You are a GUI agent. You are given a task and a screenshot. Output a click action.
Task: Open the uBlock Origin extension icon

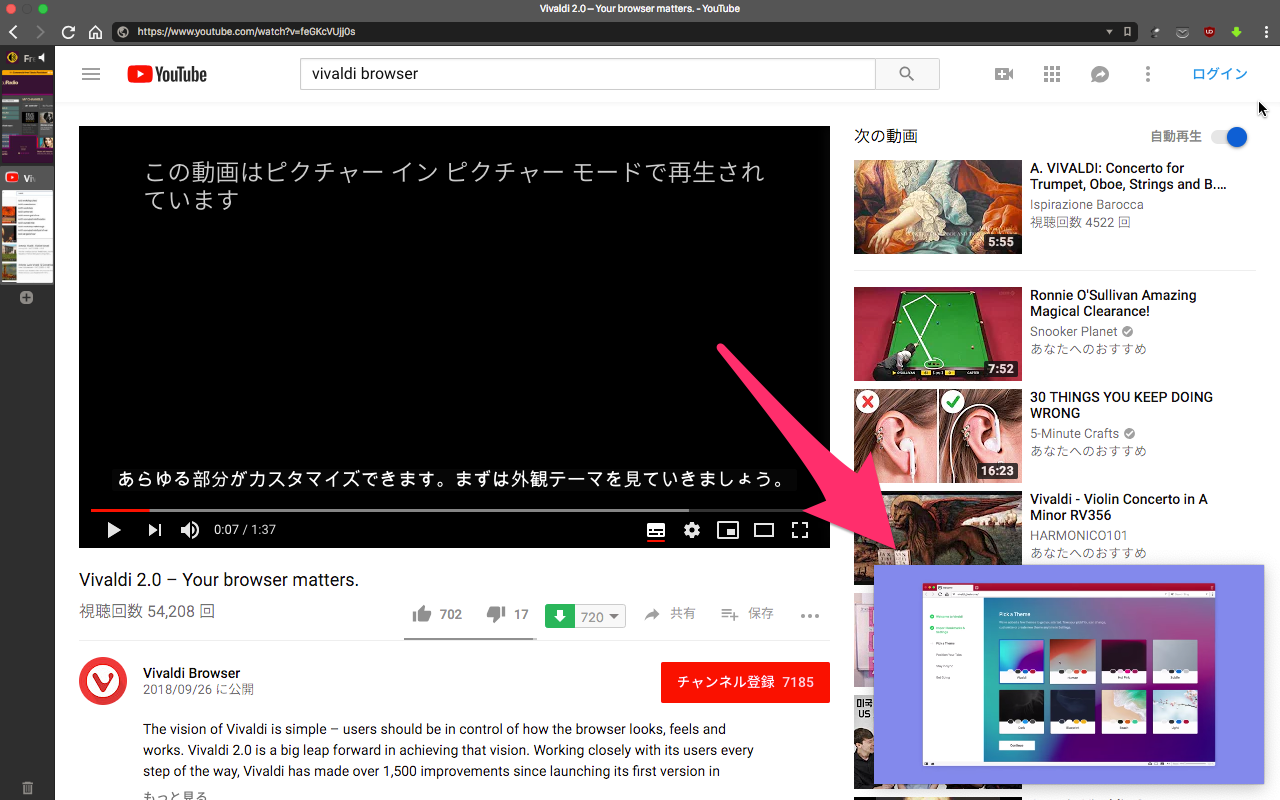point(1210,32)
